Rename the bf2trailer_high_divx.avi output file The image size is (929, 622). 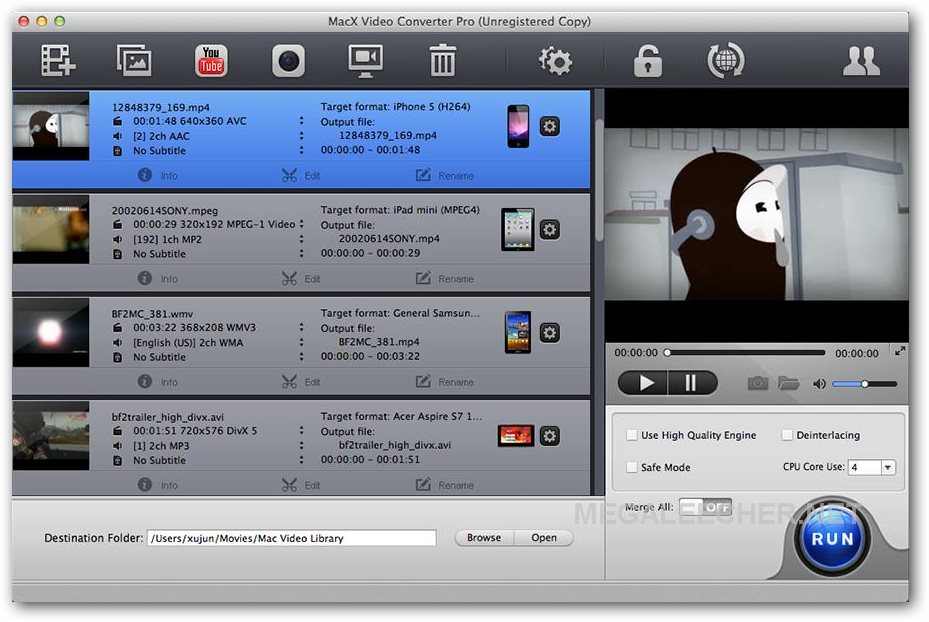pyautogui.click(x=445, y=485)
